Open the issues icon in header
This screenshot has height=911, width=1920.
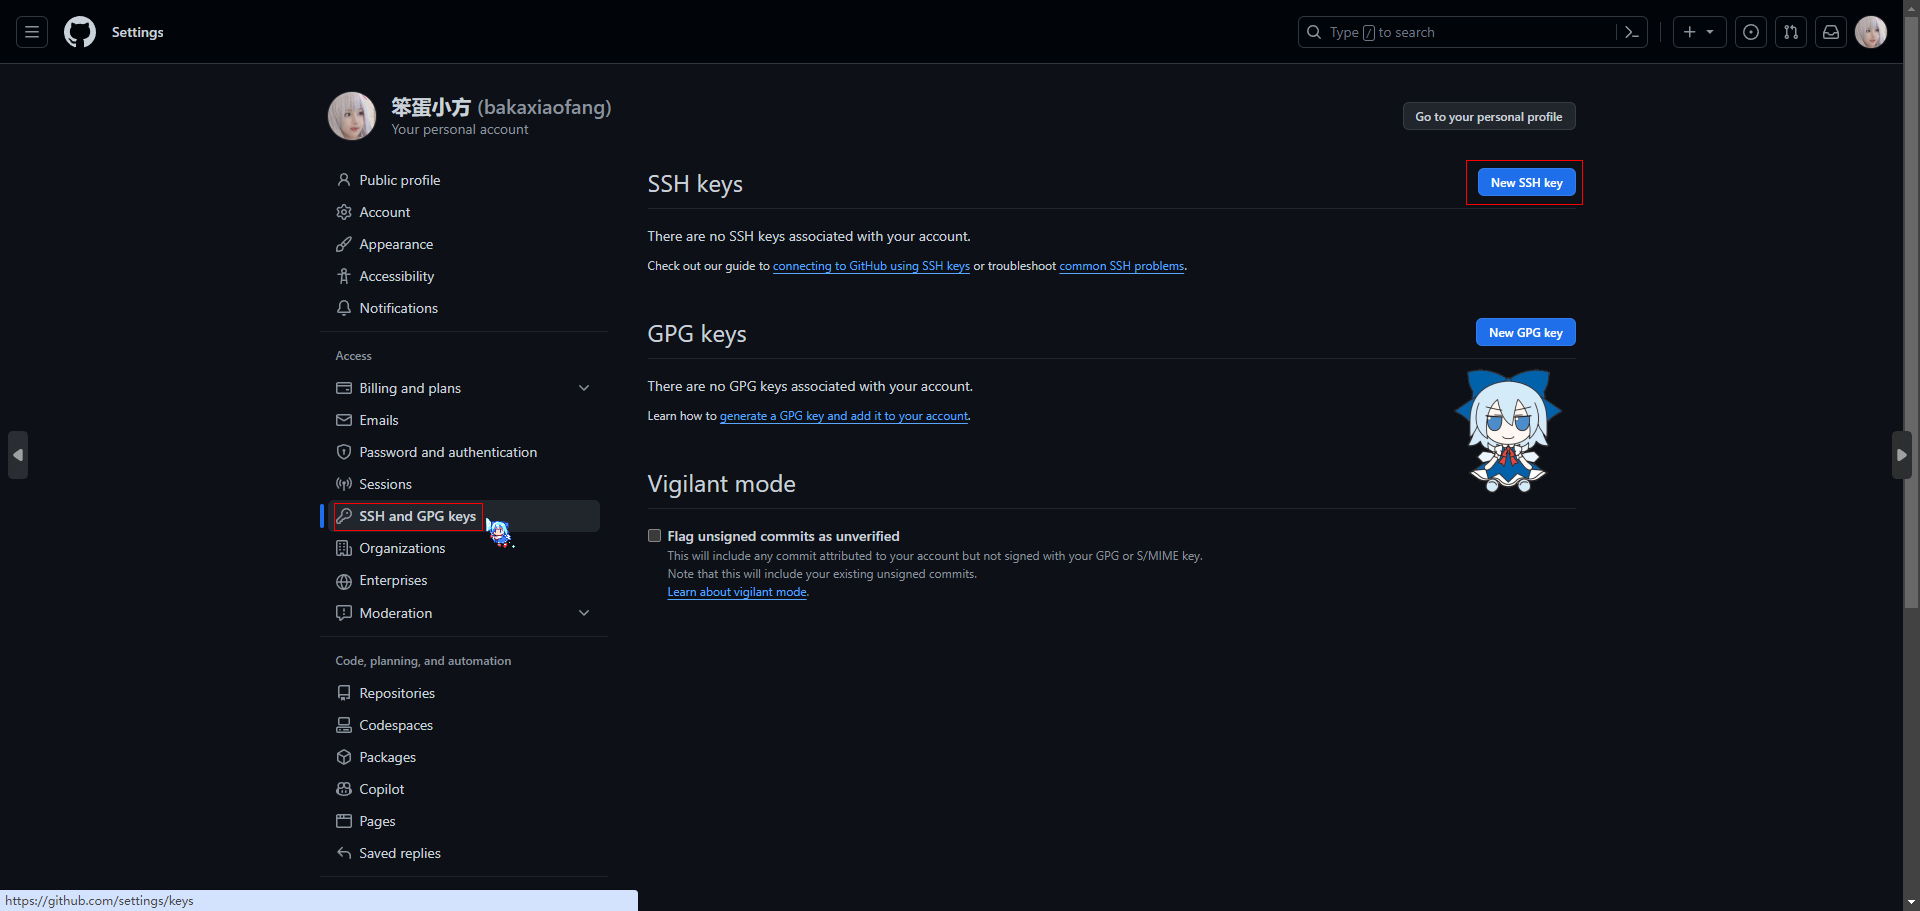(x=1750, y=32)
